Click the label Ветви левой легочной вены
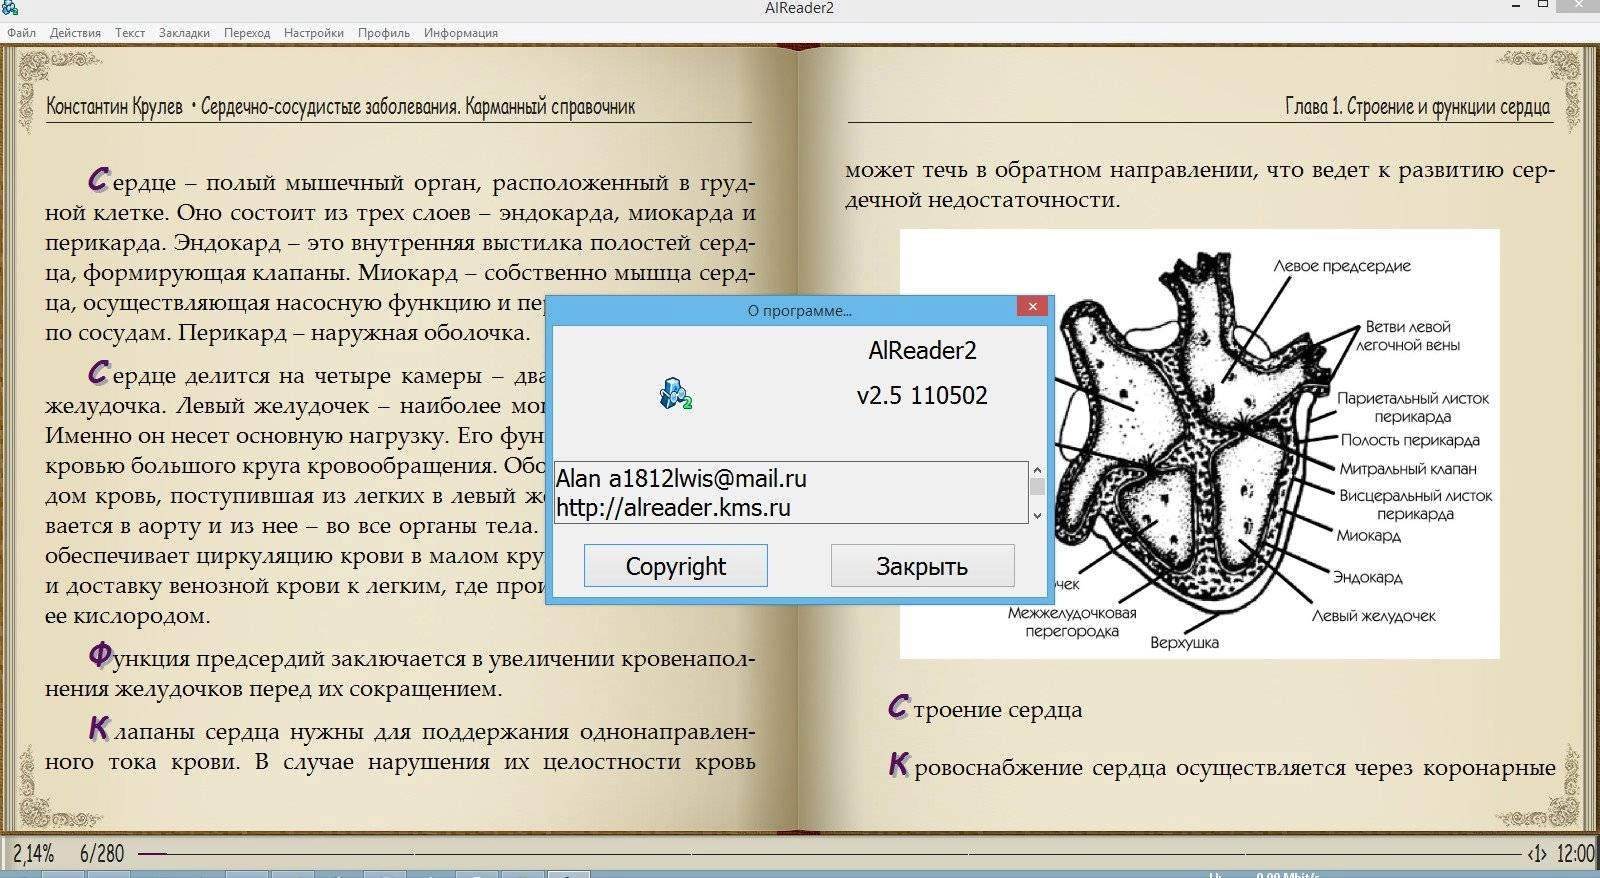 click(1408, 336)
